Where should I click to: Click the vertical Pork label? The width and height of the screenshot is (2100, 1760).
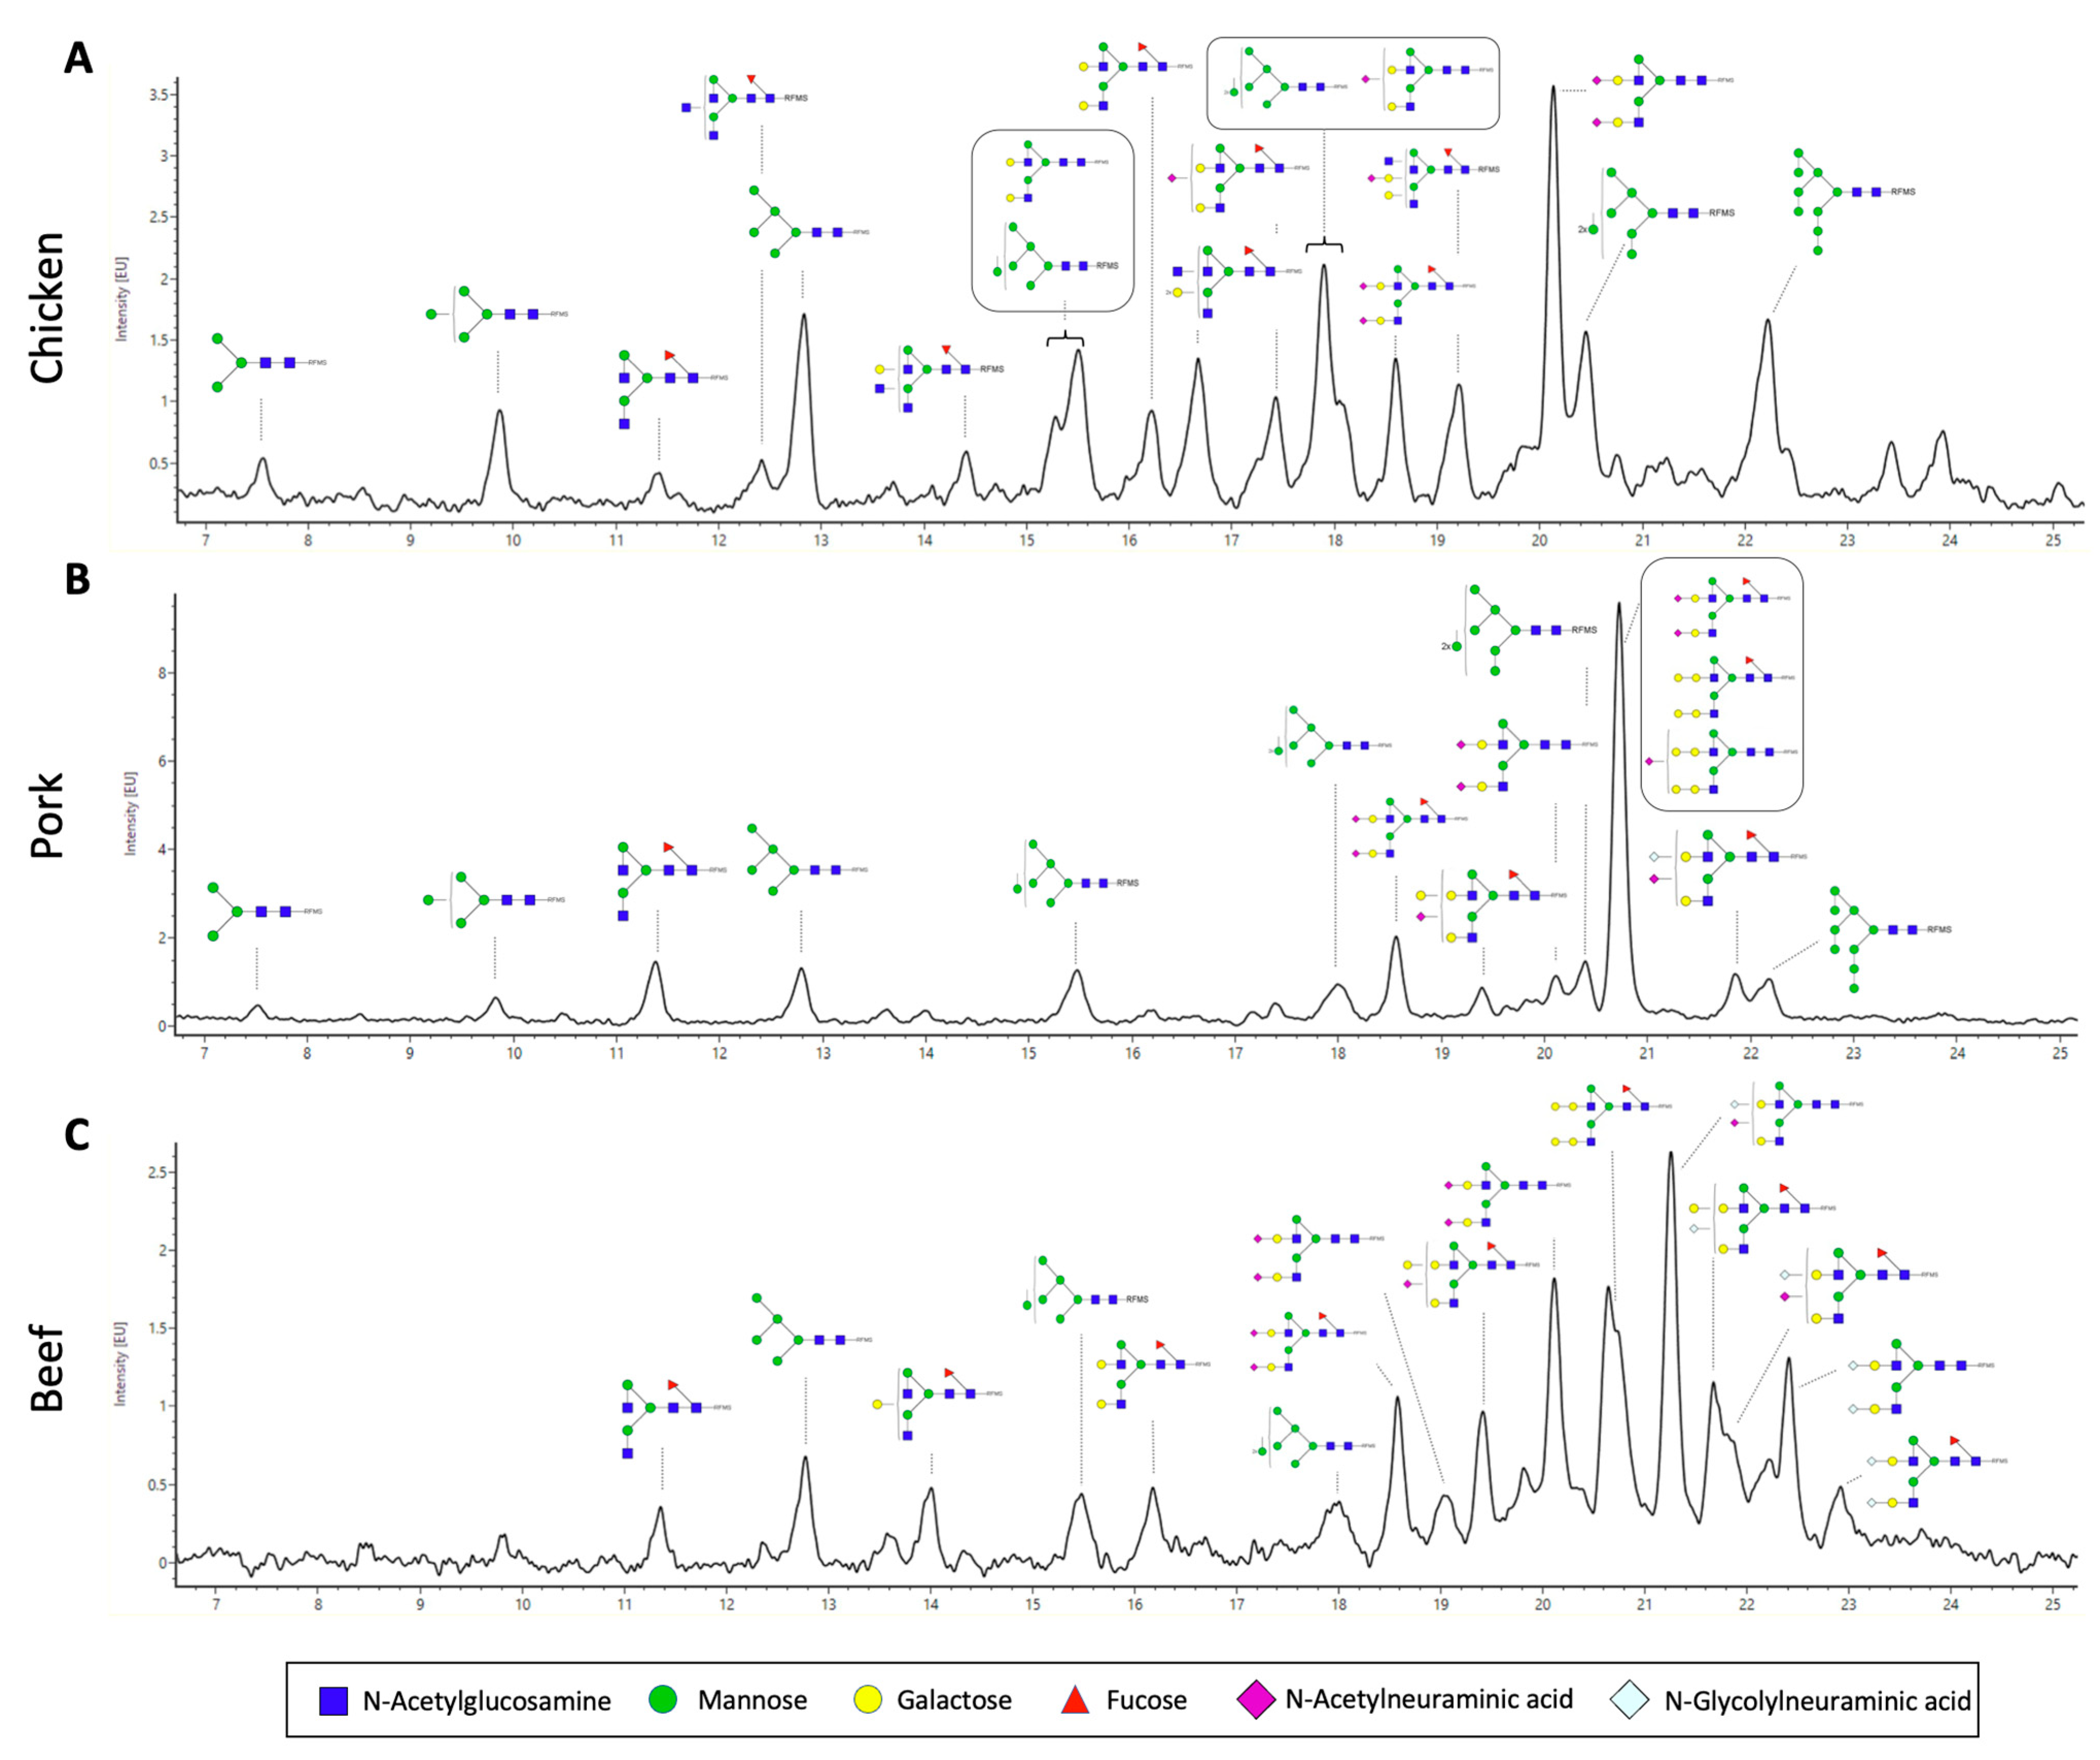(x=47, y=815)
